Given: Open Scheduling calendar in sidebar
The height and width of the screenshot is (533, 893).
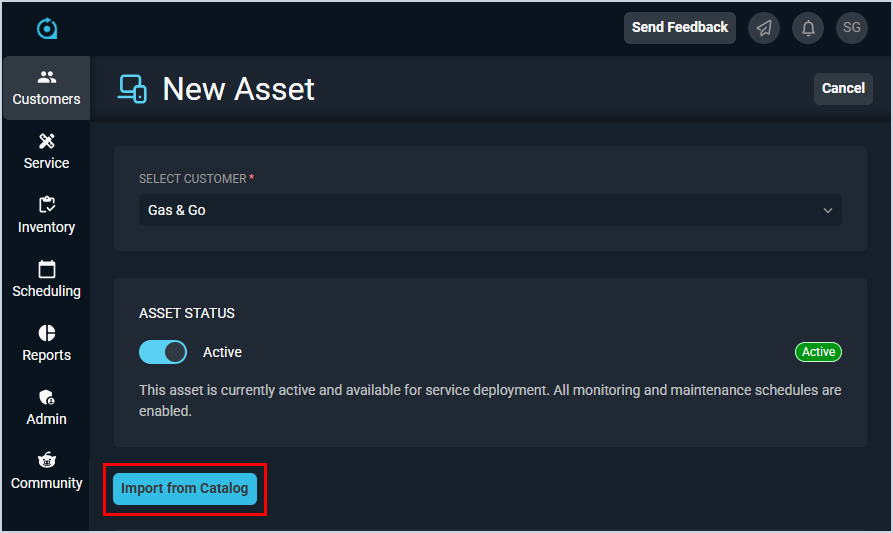Looking at the screenshot, I should 46,280.
